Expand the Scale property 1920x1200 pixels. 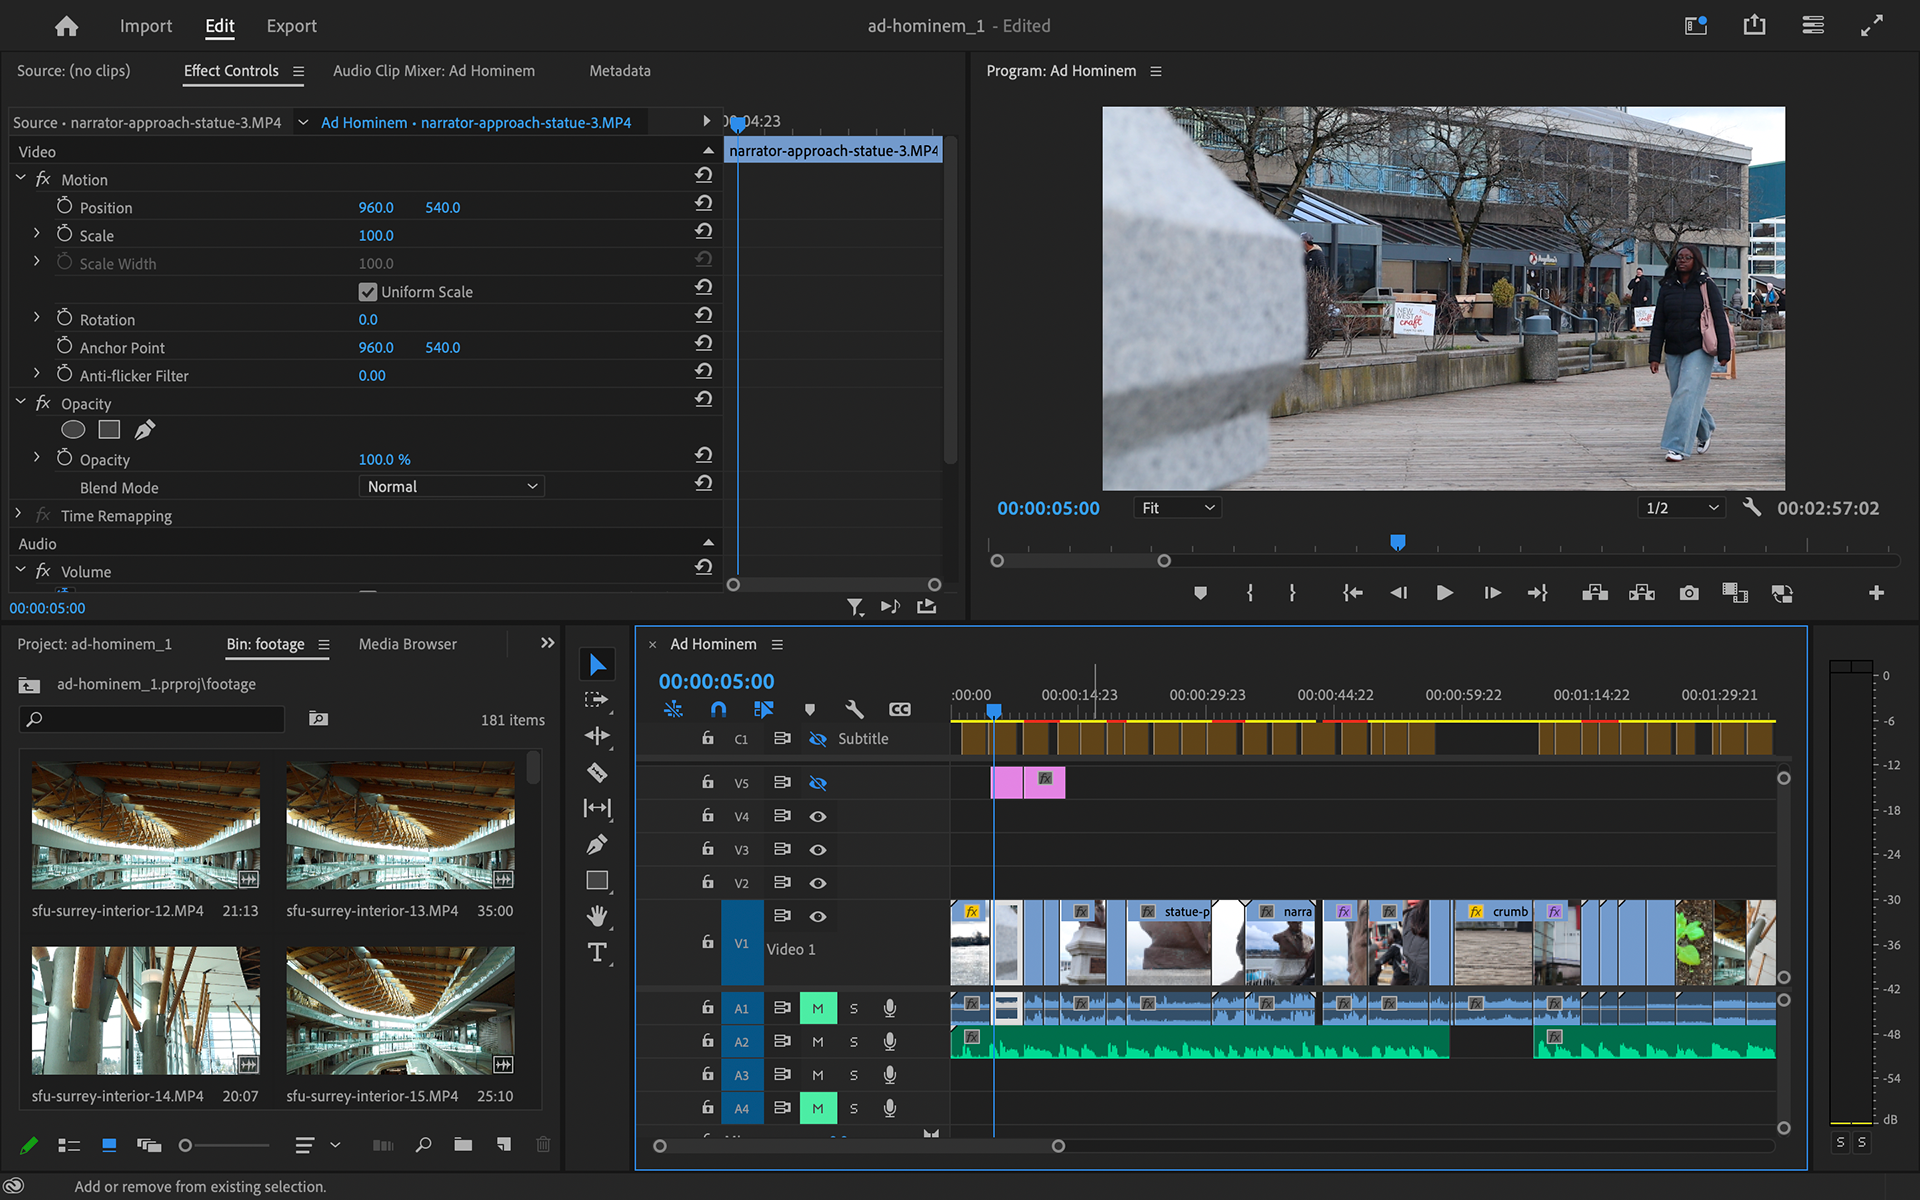[x=37, y=234]
